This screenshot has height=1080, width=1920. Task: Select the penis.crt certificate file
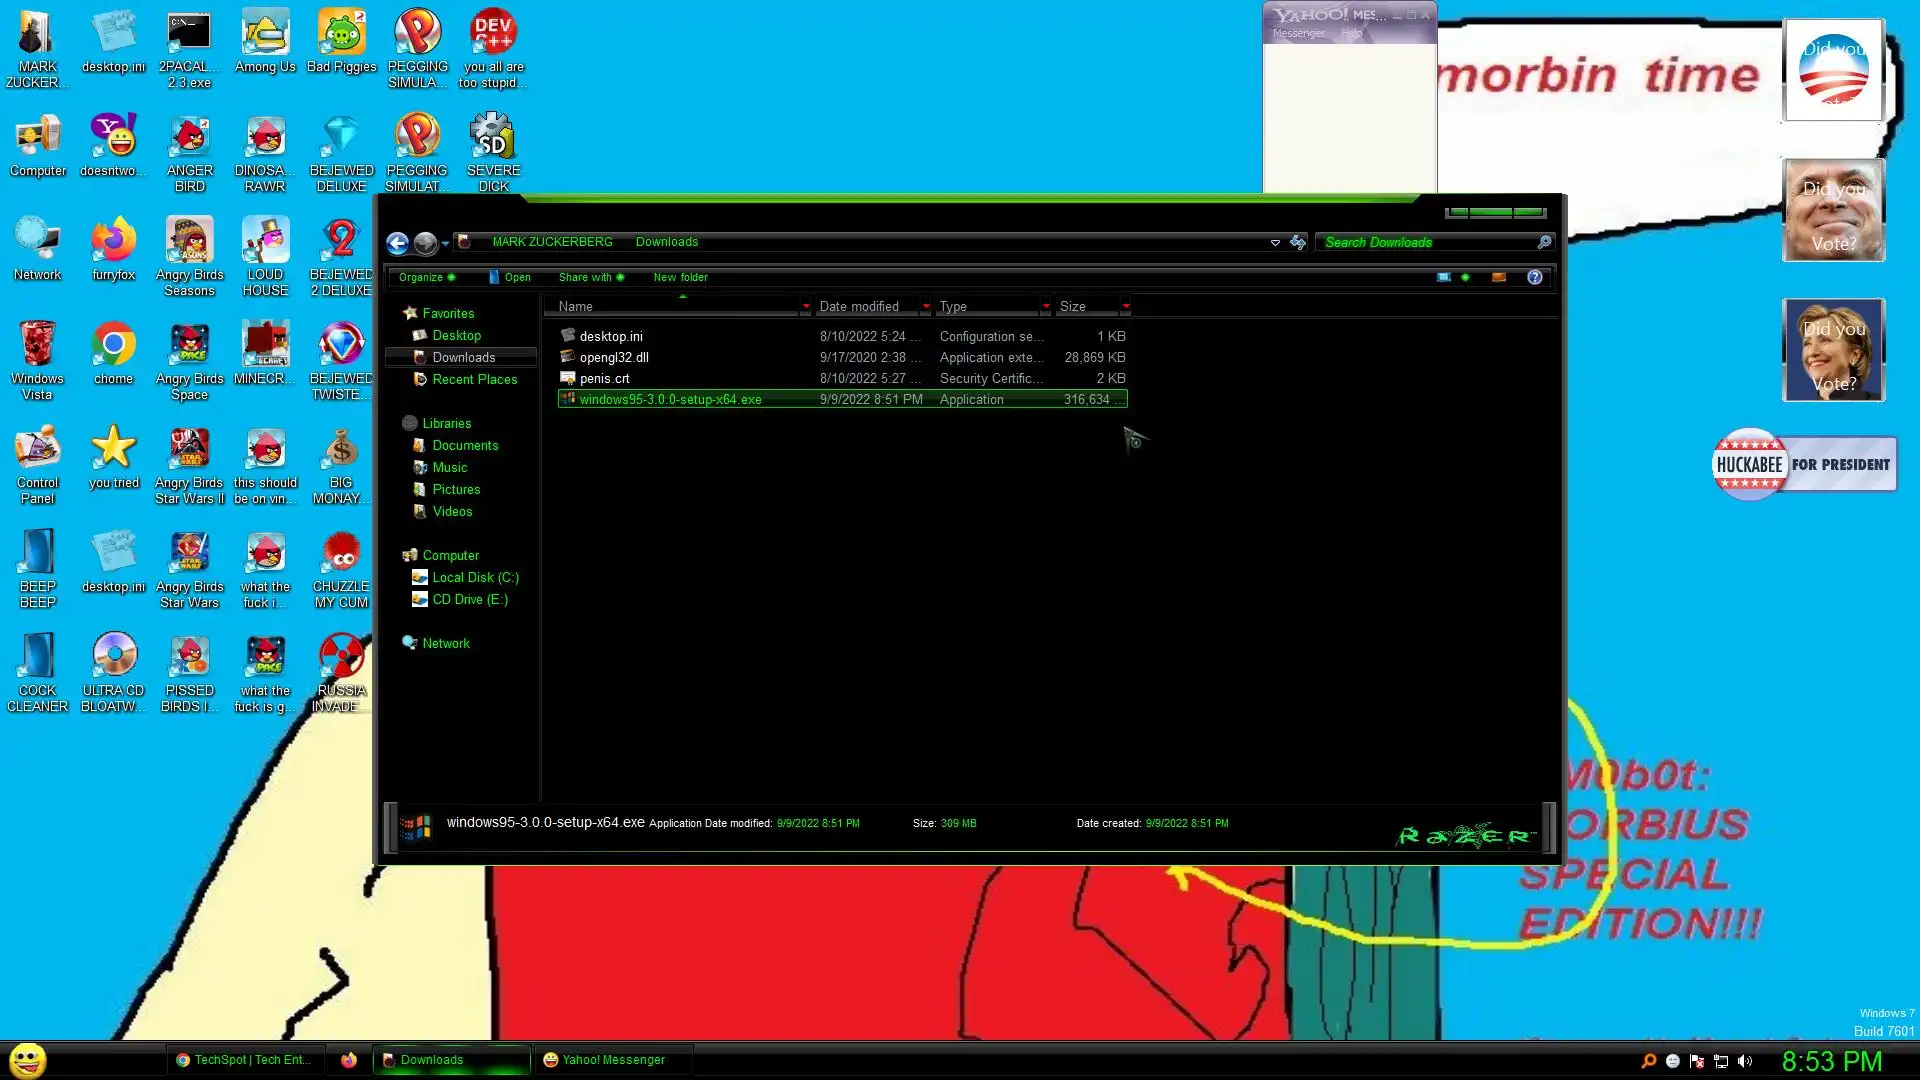(604, 379)
